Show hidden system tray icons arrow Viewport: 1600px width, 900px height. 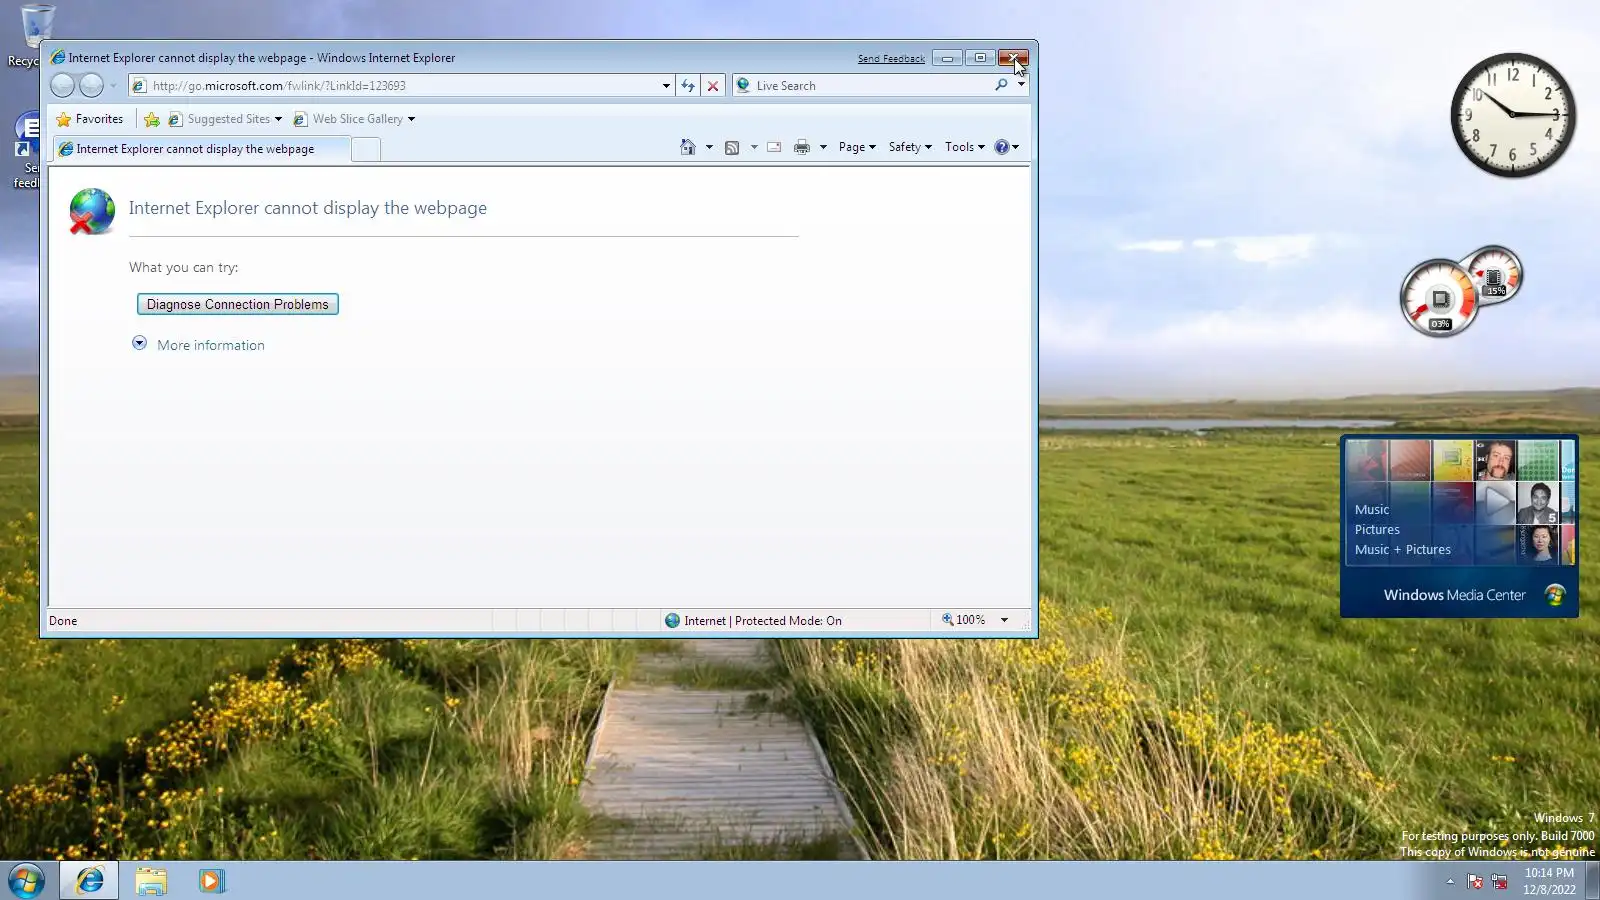pyautogui.click(x=1450, y=881)
